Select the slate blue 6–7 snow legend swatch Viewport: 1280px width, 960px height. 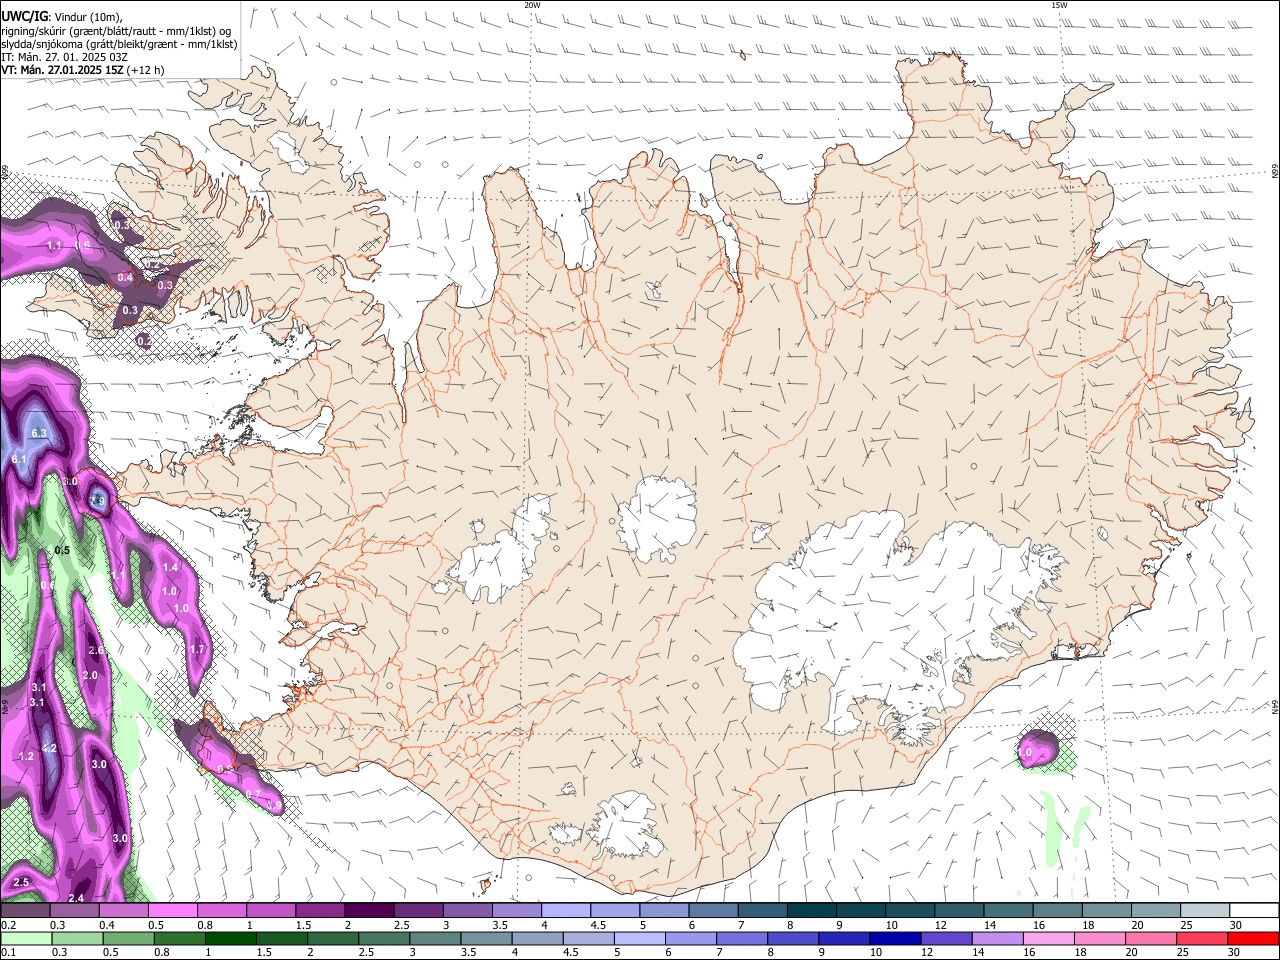[714, 911]
